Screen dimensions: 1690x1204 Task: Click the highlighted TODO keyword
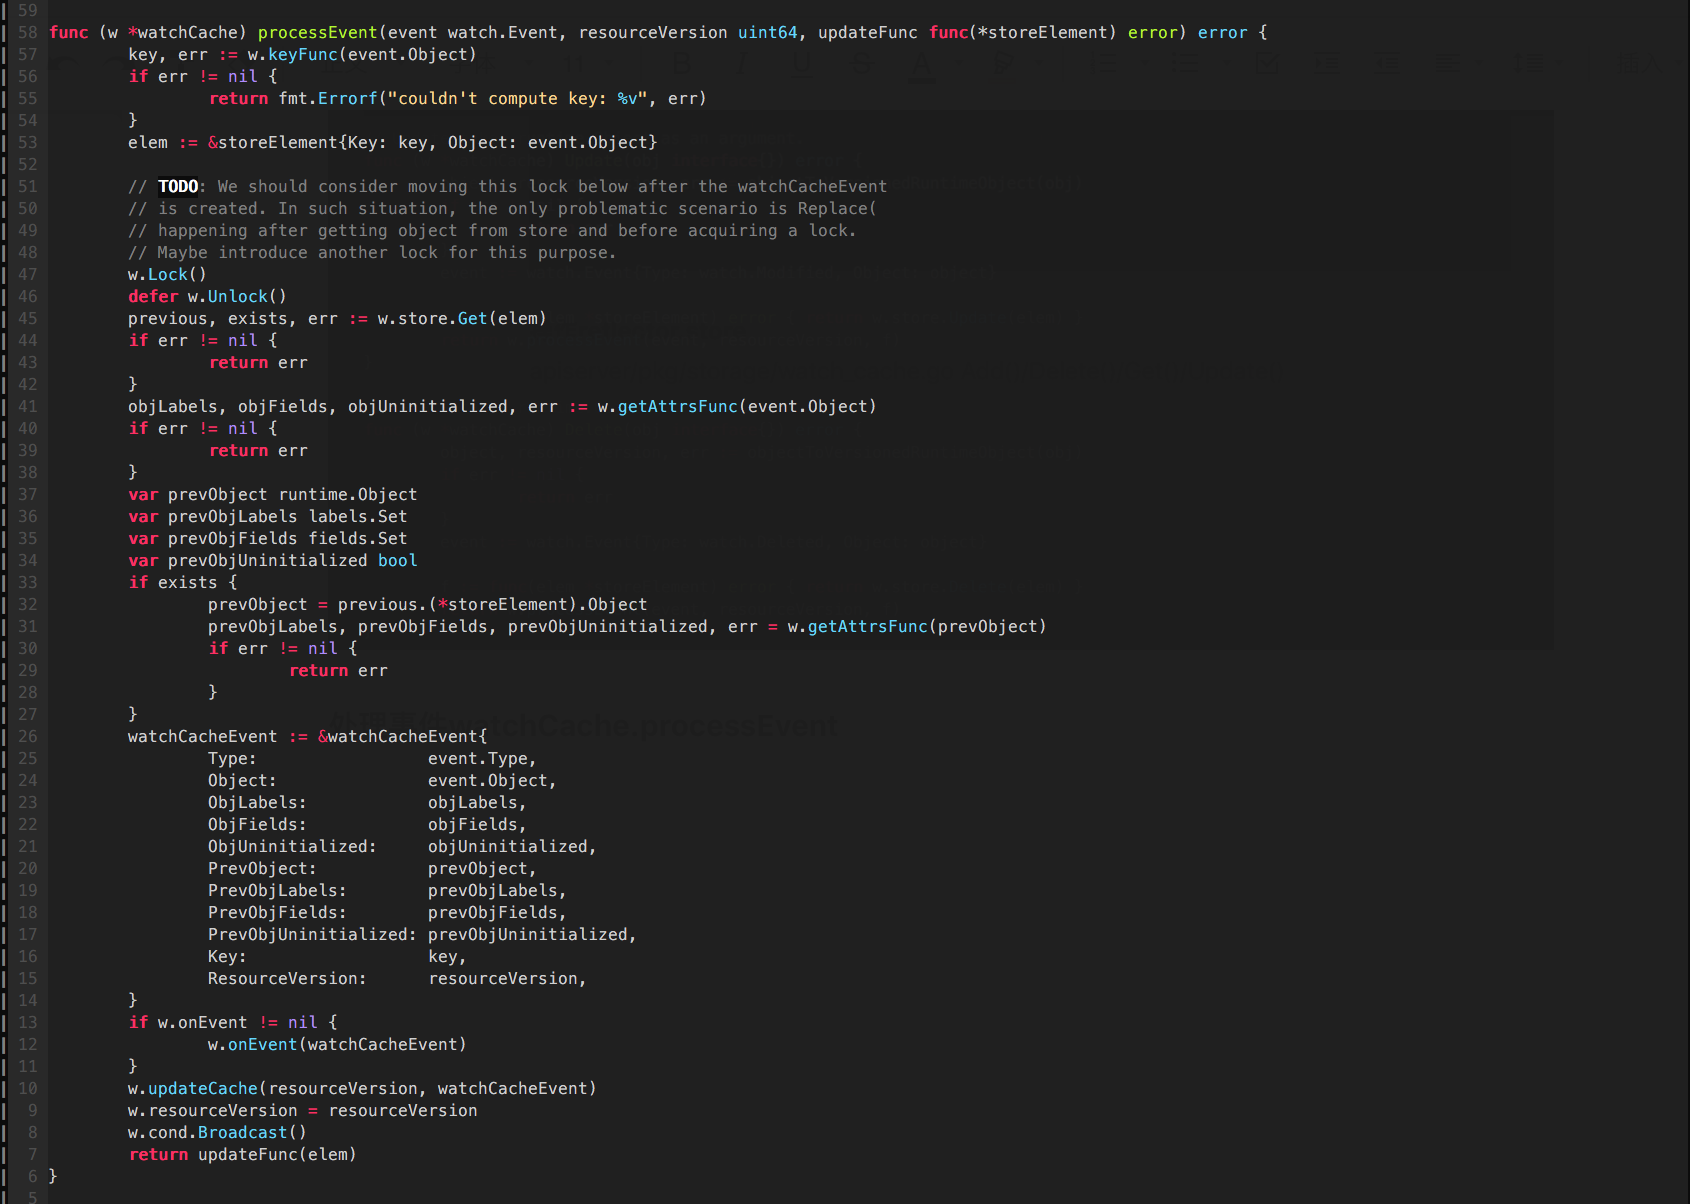pyautogui.click(x=178, y=187)
